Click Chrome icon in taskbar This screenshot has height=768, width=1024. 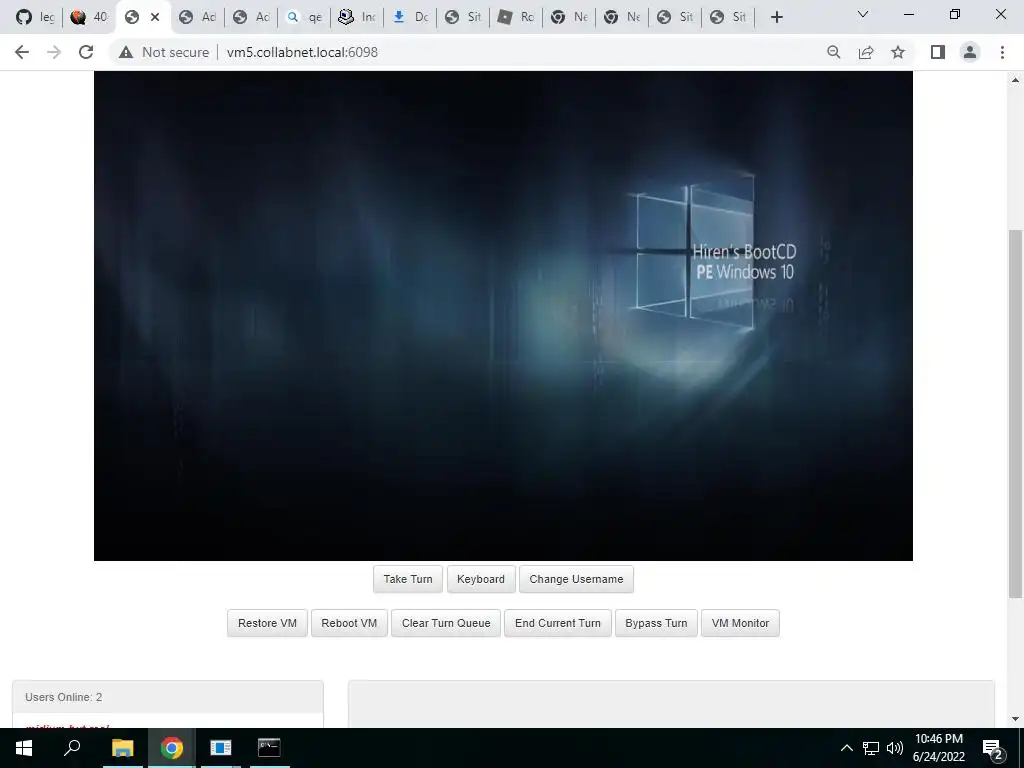pos(171,748)
